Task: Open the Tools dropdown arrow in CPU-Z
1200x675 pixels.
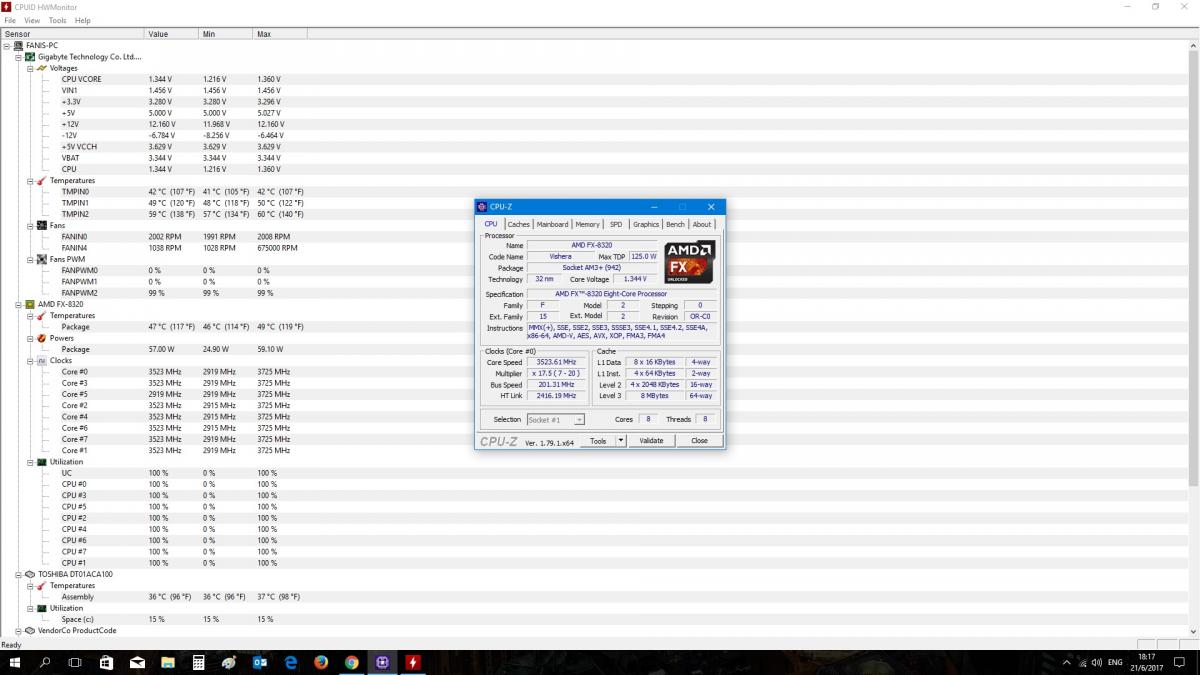Action: pyautogui.click(x=620, y=440)
